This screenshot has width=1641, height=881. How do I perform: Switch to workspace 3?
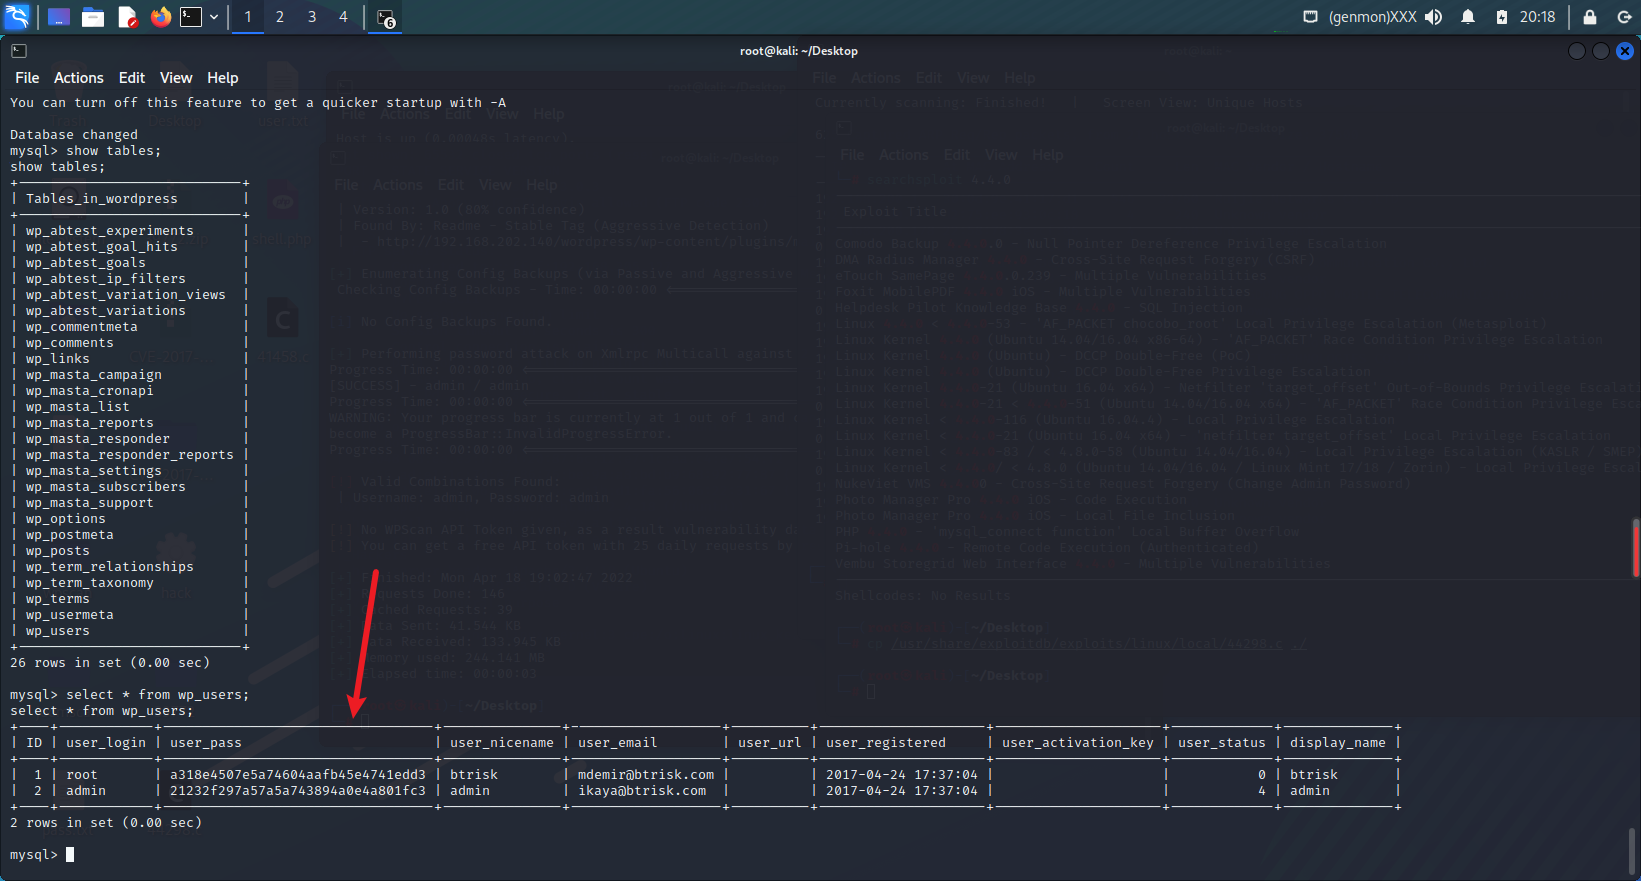pos(312,17)
